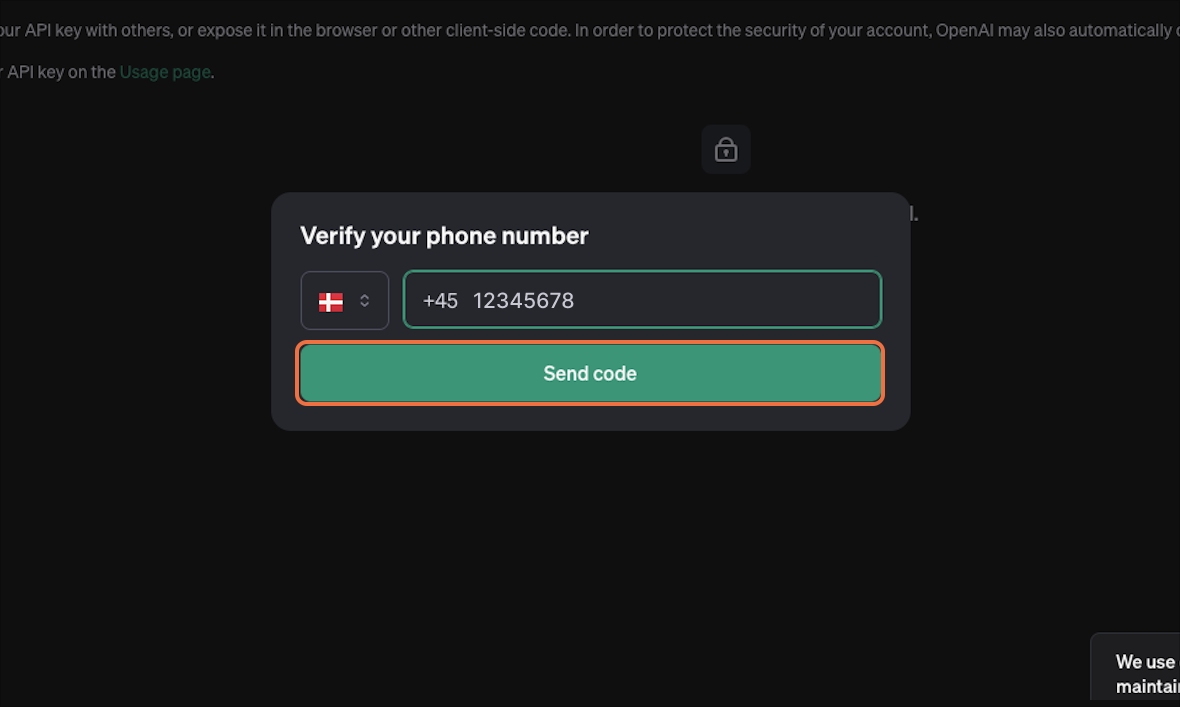Open the country selector box

coord(345,300)
